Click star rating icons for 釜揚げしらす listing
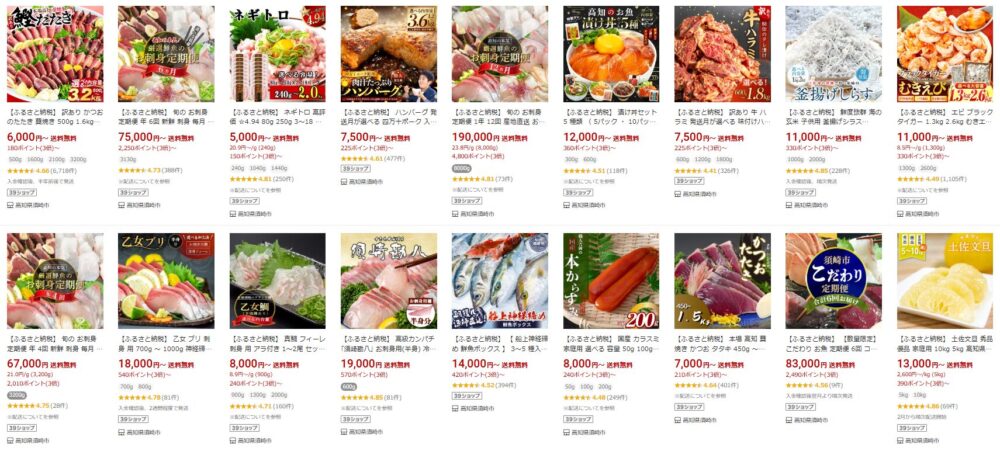This screenshot has height=451, width=1000. pyautogui.click(x=798, y=171)
